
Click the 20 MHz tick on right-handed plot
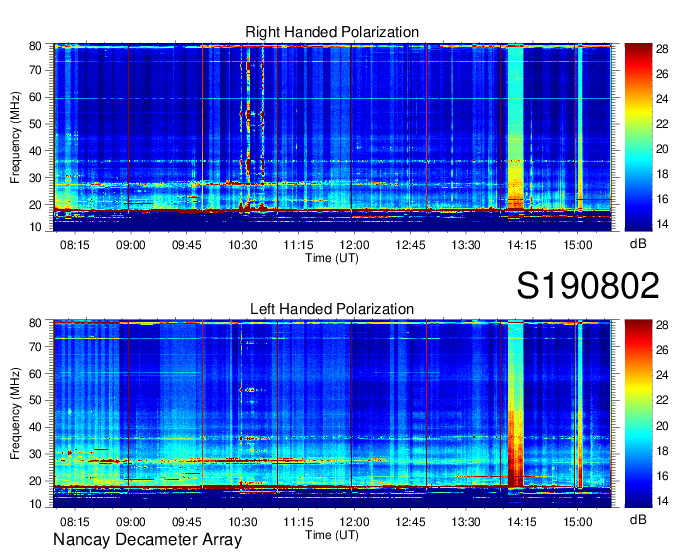35,205
